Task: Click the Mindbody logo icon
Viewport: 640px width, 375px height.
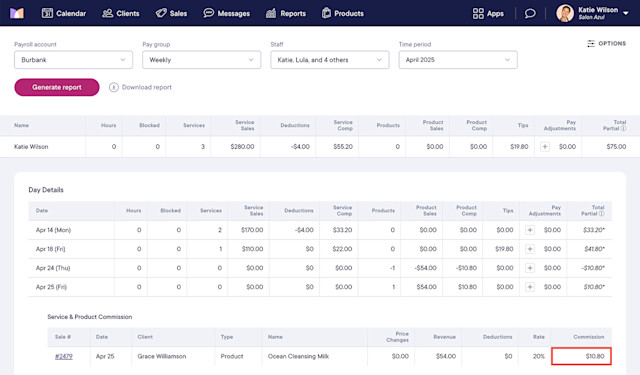Action: [x=17, y=13]
